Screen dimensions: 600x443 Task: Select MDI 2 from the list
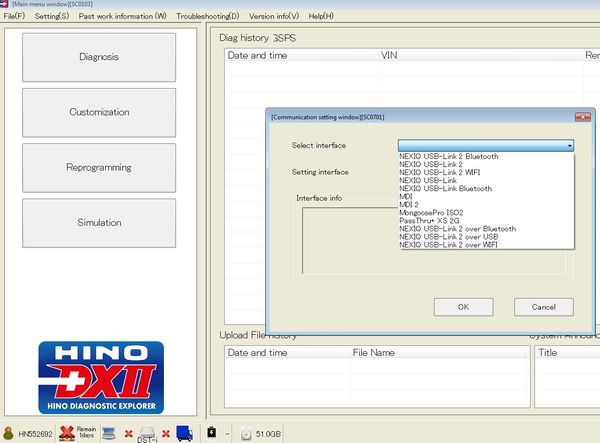tap(409, 205)
